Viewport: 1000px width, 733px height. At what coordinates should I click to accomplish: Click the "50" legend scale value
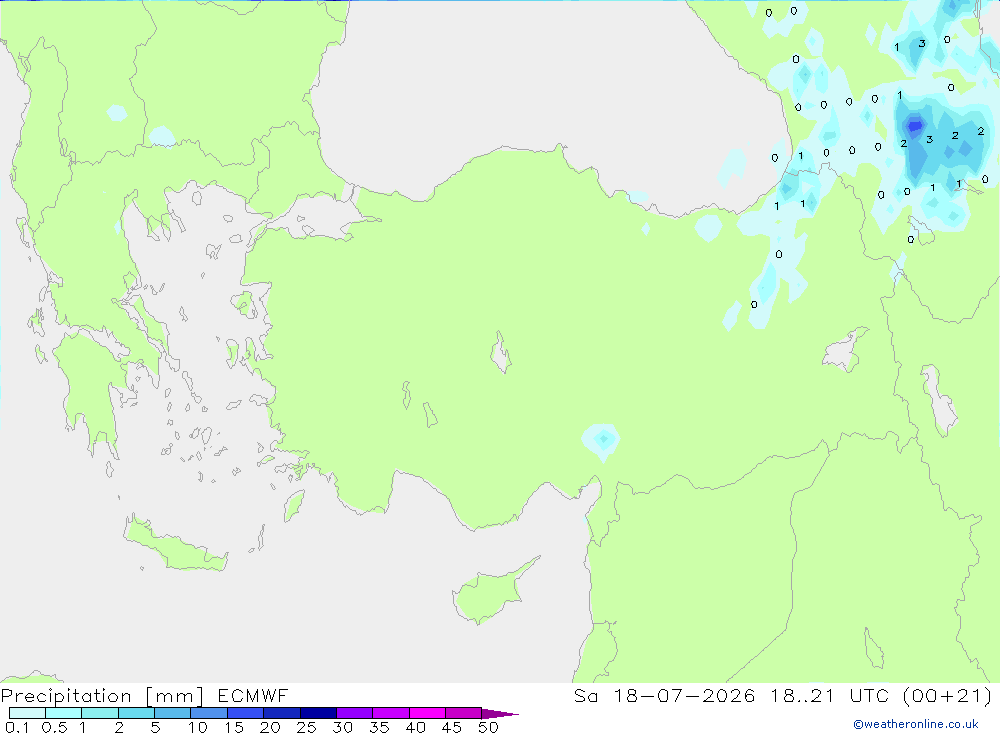coord(488,727)
